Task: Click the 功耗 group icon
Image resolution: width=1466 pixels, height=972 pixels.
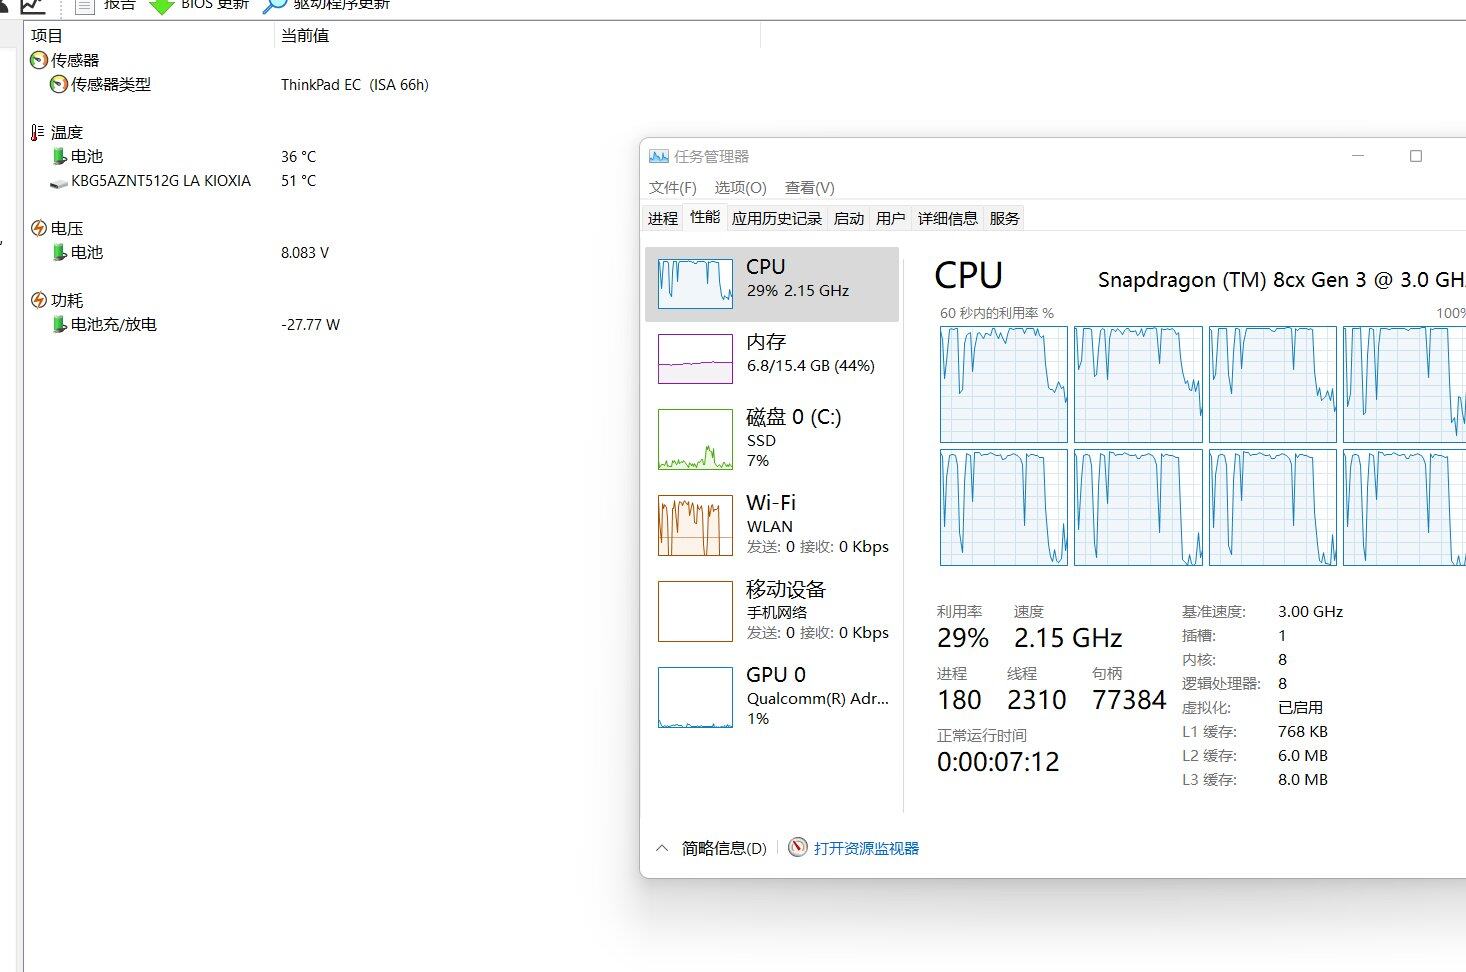Action: coord(39,301)
